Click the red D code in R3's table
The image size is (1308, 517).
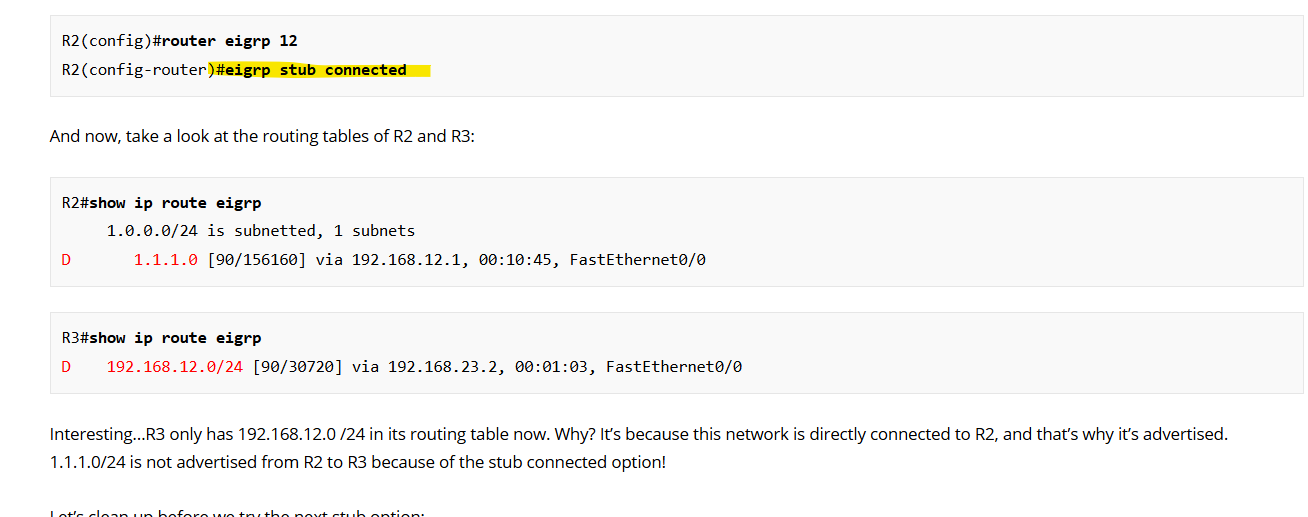coord(66,367)
